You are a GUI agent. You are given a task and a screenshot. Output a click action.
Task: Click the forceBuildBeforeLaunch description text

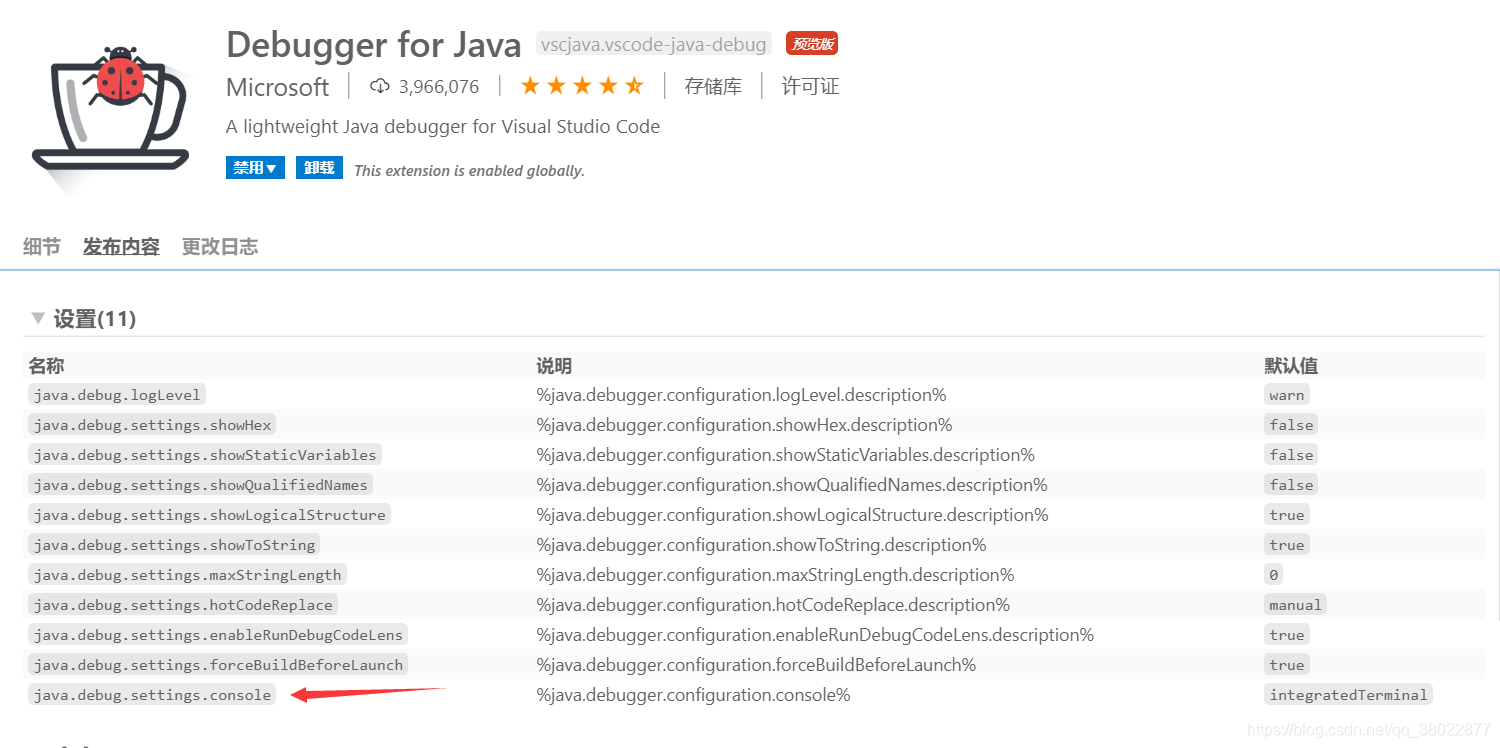pos(756,665)
